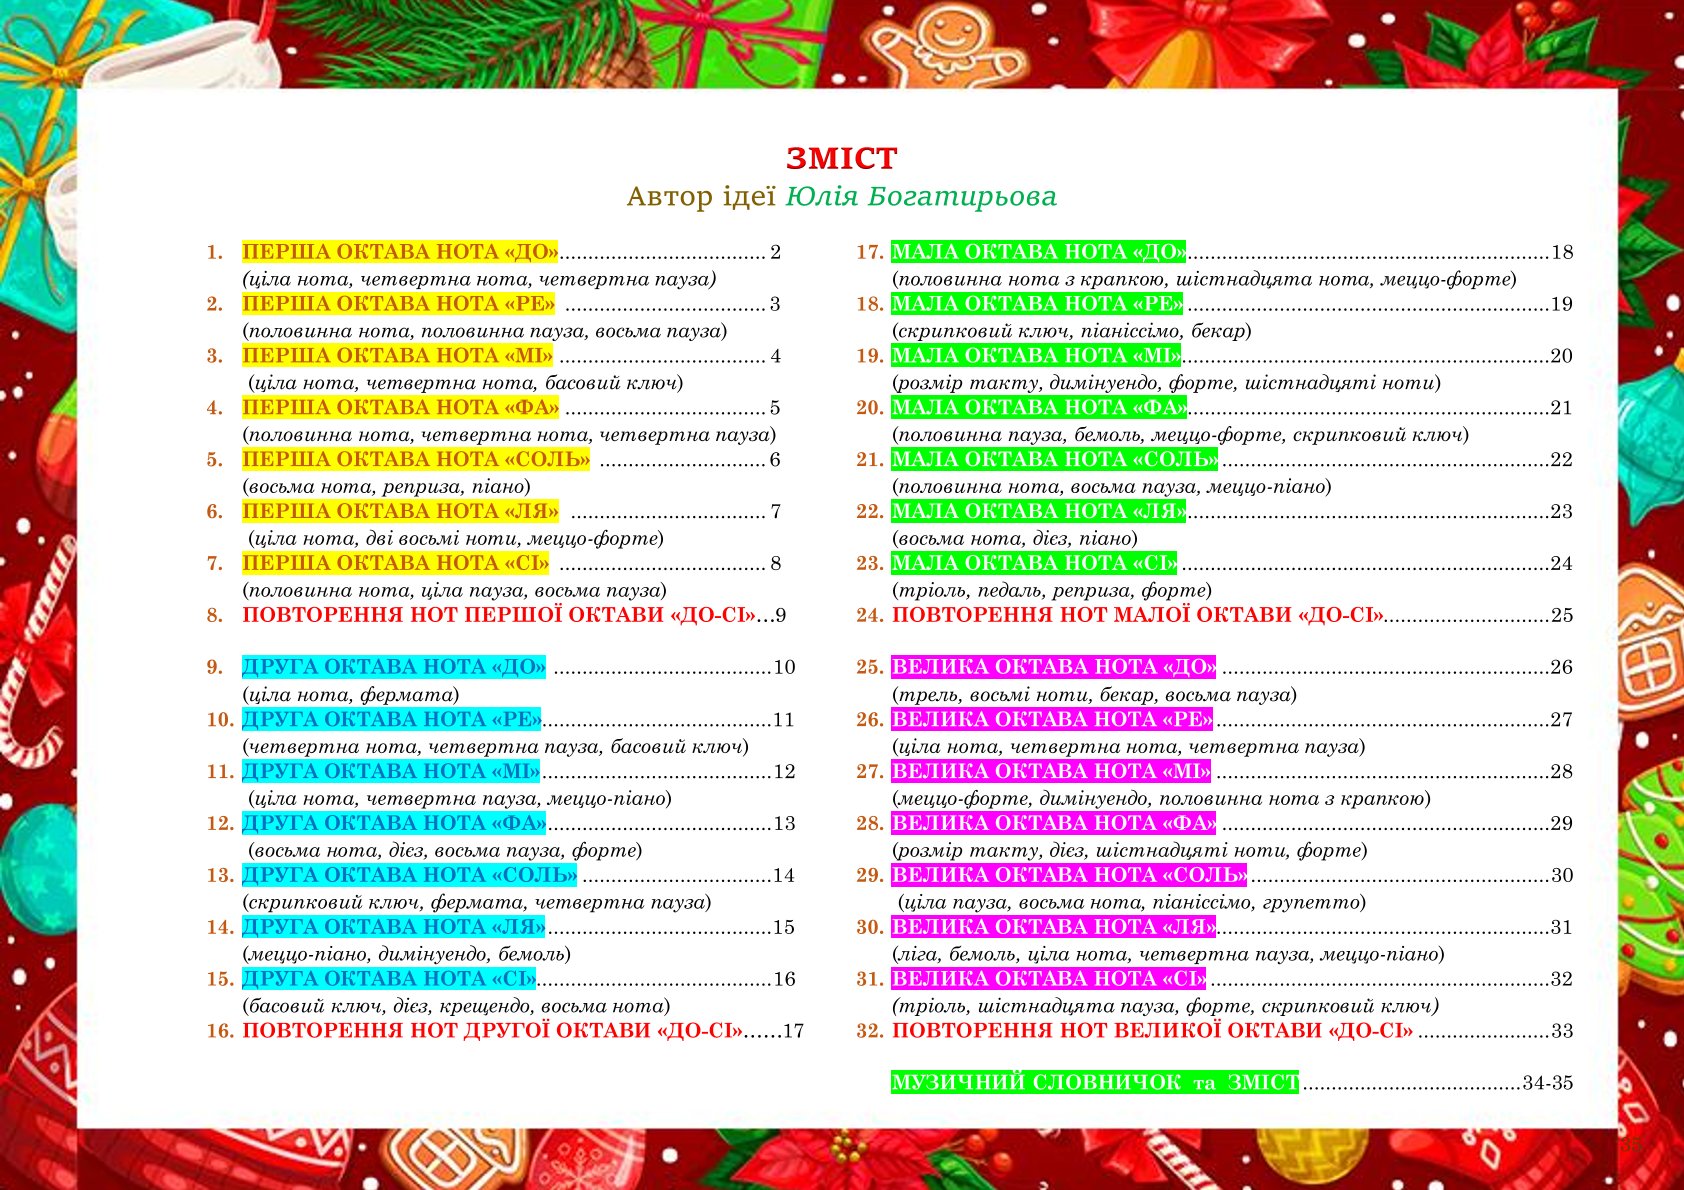
Task: Go to ПОВТОРЕННЯ НОТ ВЕЛИКОЇ ОКТАВИ «ДО-СІ»
Action: (1153, 1031)
